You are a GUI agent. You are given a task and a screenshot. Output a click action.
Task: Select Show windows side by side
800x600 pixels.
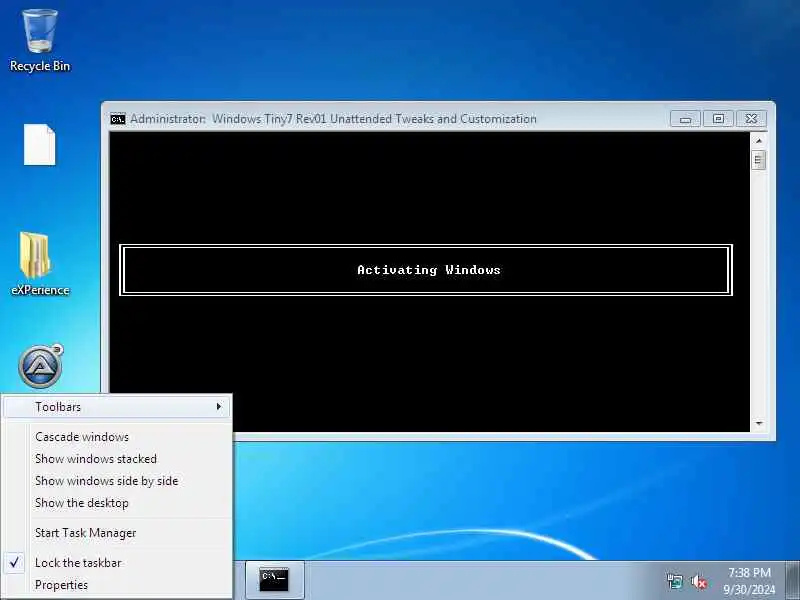coord(117,481)
